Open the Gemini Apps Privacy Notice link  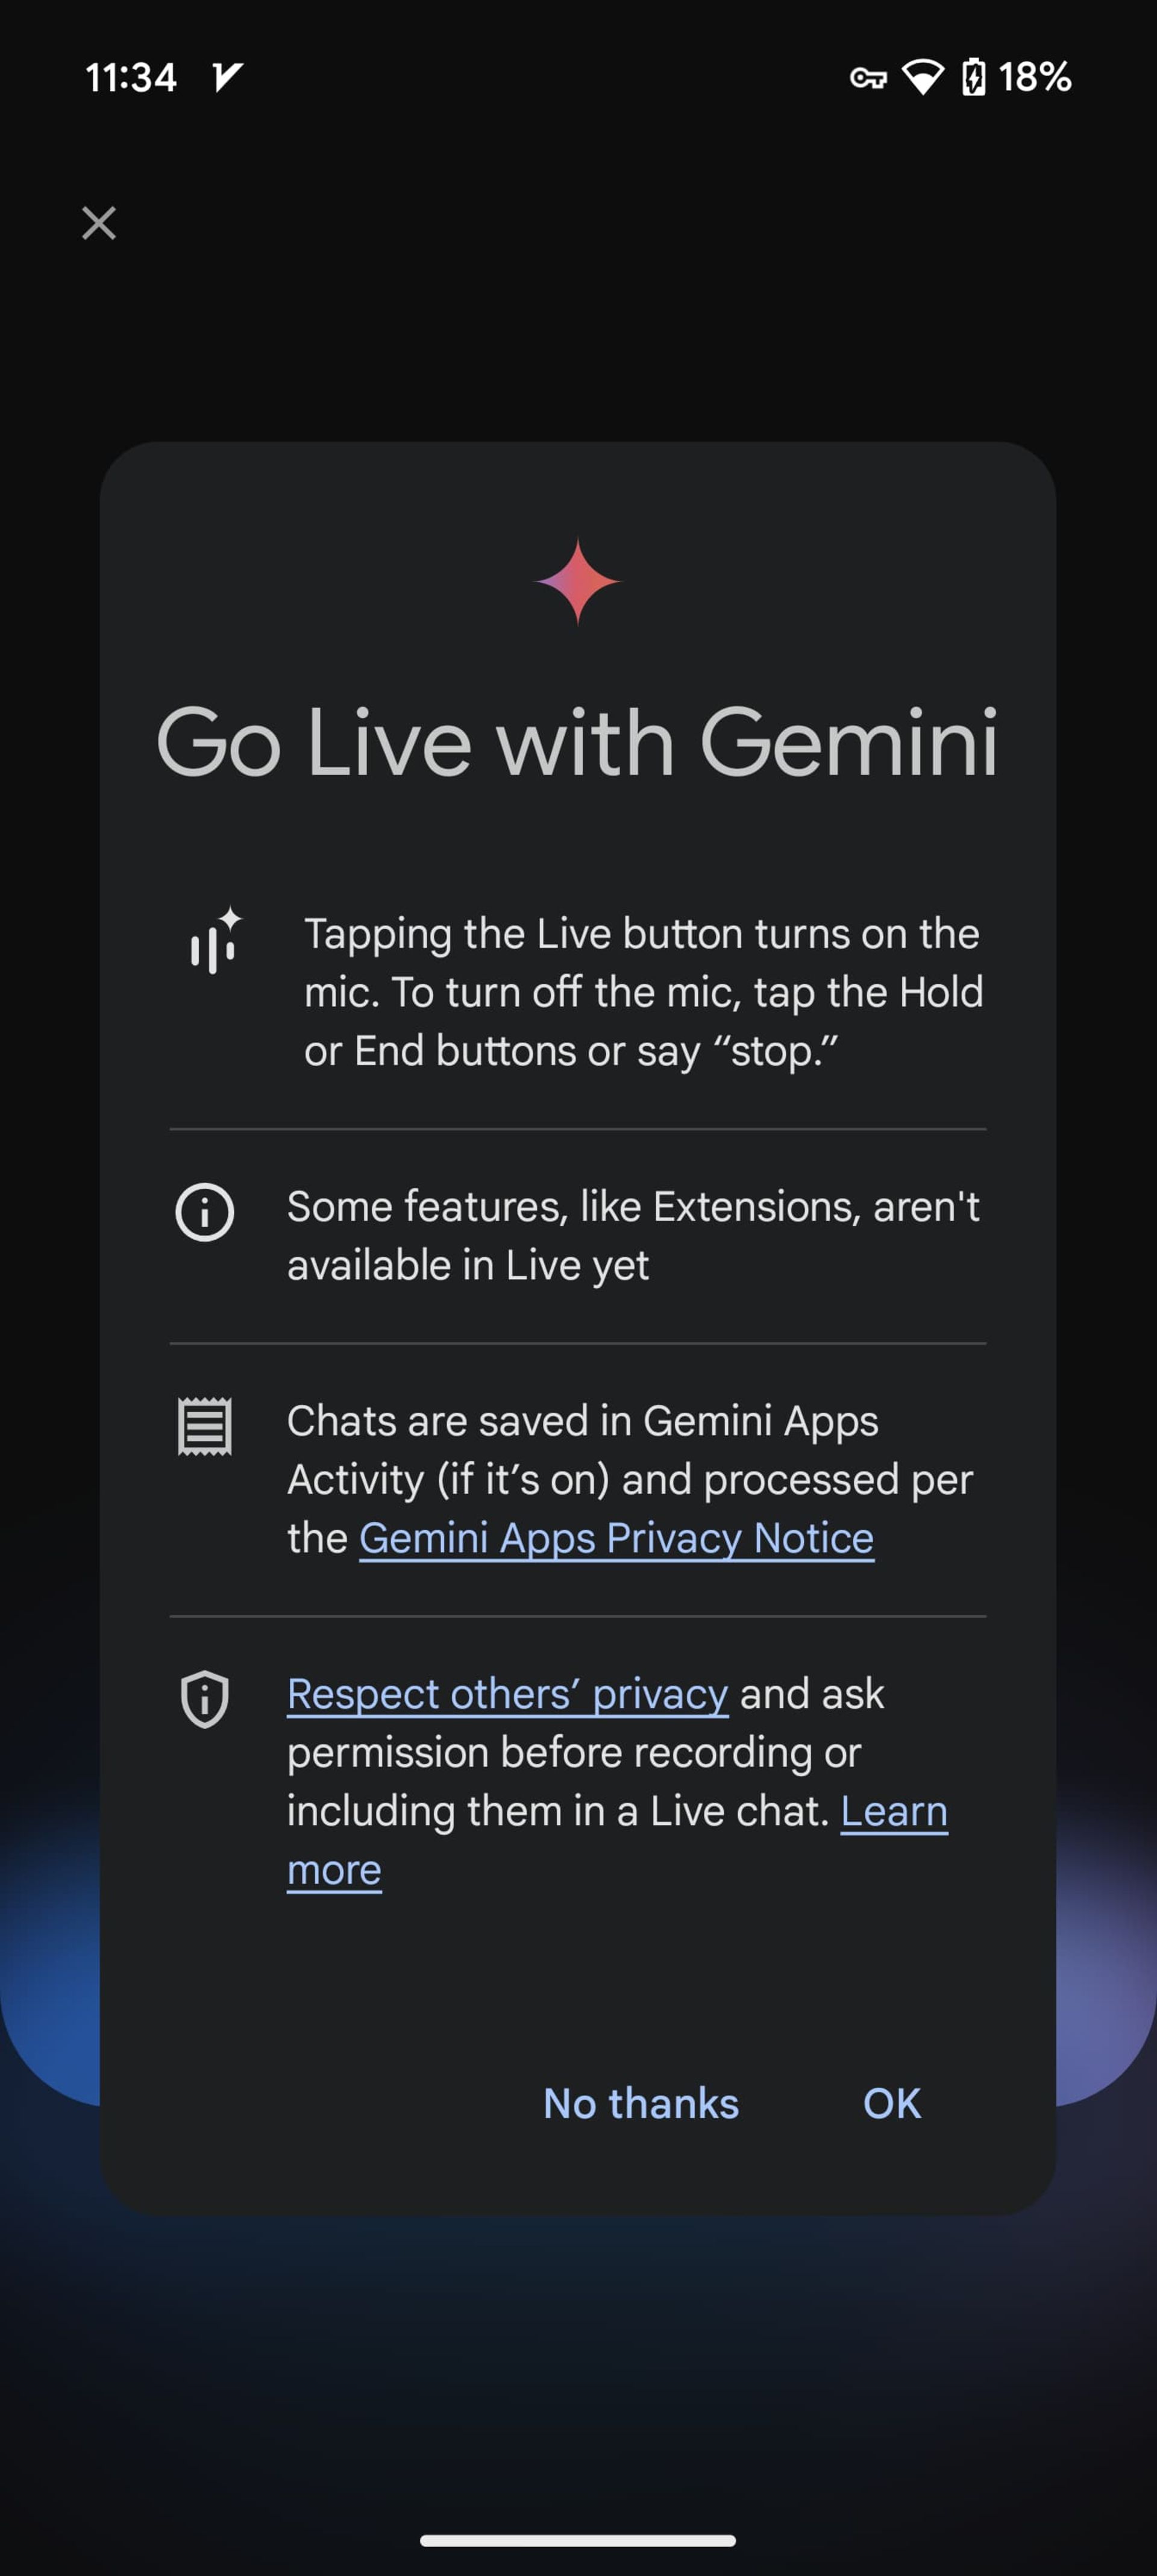[616, 1538]
